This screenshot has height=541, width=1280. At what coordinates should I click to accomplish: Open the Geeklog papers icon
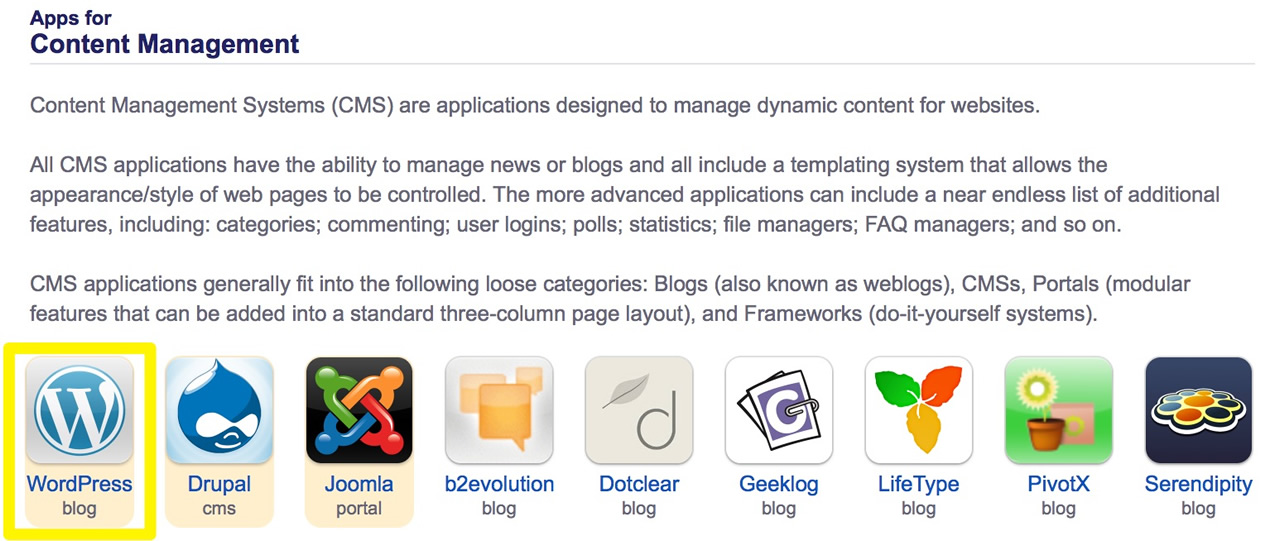pyautogui.click(x=779, y=410)
